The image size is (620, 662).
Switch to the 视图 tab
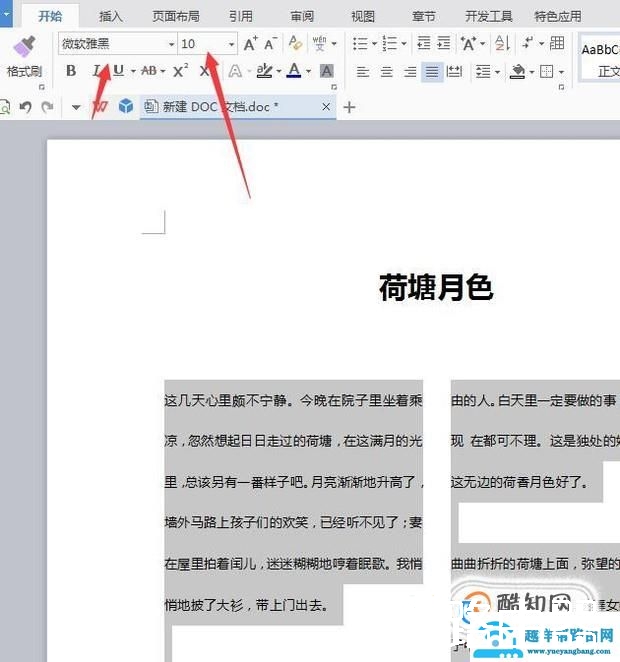tap(363, 16)
